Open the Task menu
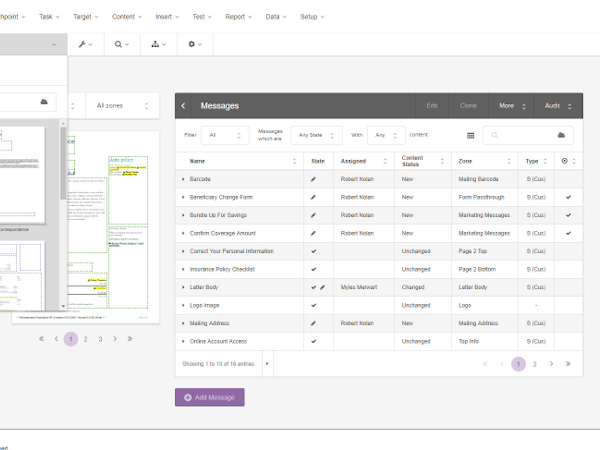The image size is (600, 450). click(49, 17)
